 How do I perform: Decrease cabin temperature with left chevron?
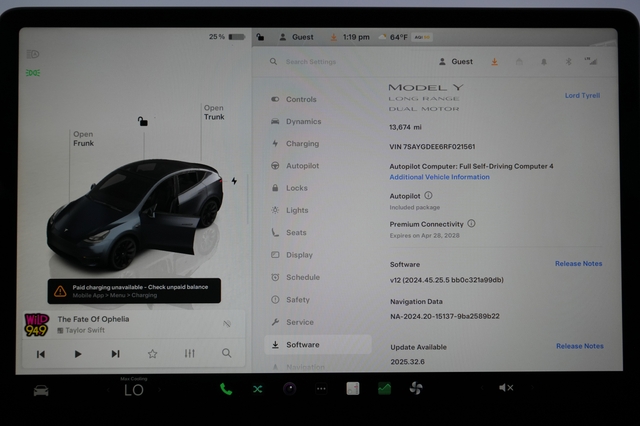(108, 390)
